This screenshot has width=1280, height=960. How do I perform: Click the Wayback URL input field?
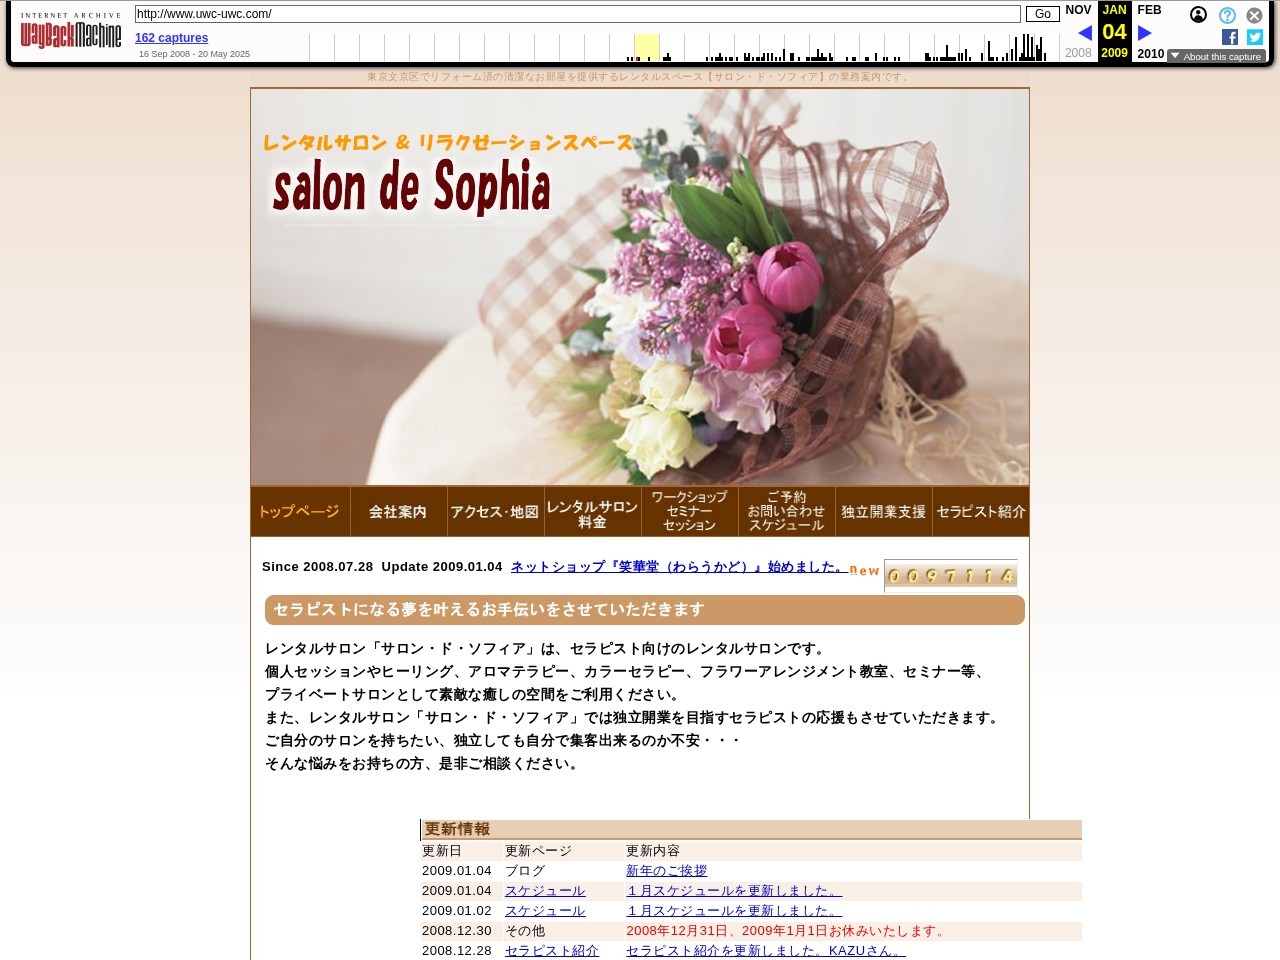(x=577, y=14)
